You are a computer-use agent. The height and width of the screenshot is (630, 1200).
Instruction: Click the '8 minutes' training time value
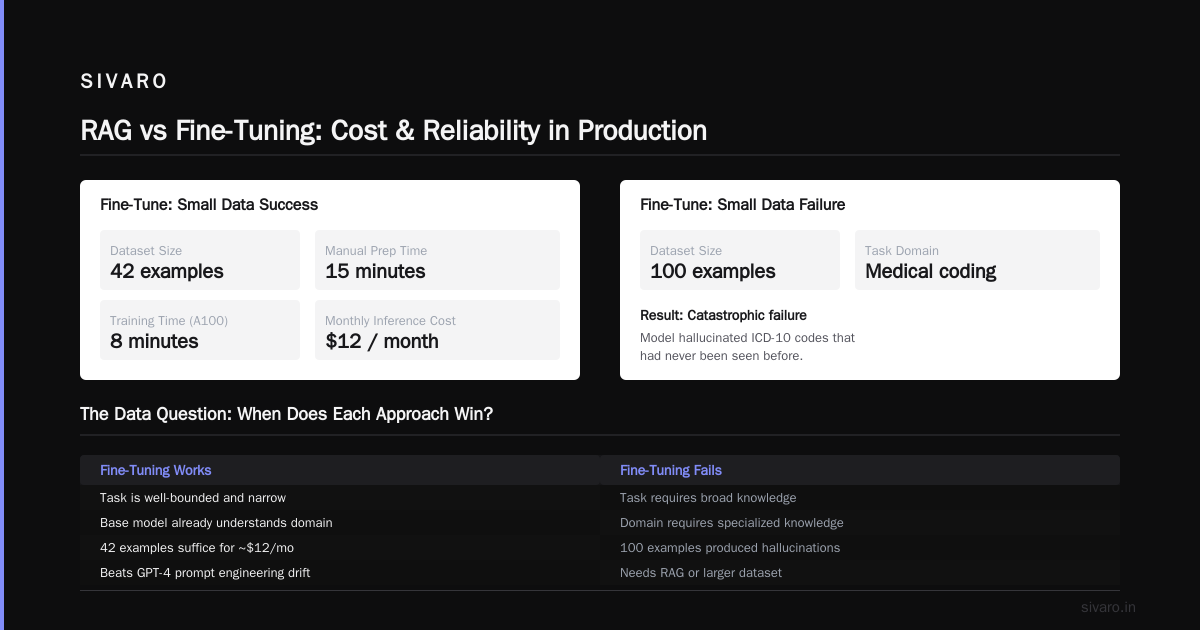click(154, 341)
